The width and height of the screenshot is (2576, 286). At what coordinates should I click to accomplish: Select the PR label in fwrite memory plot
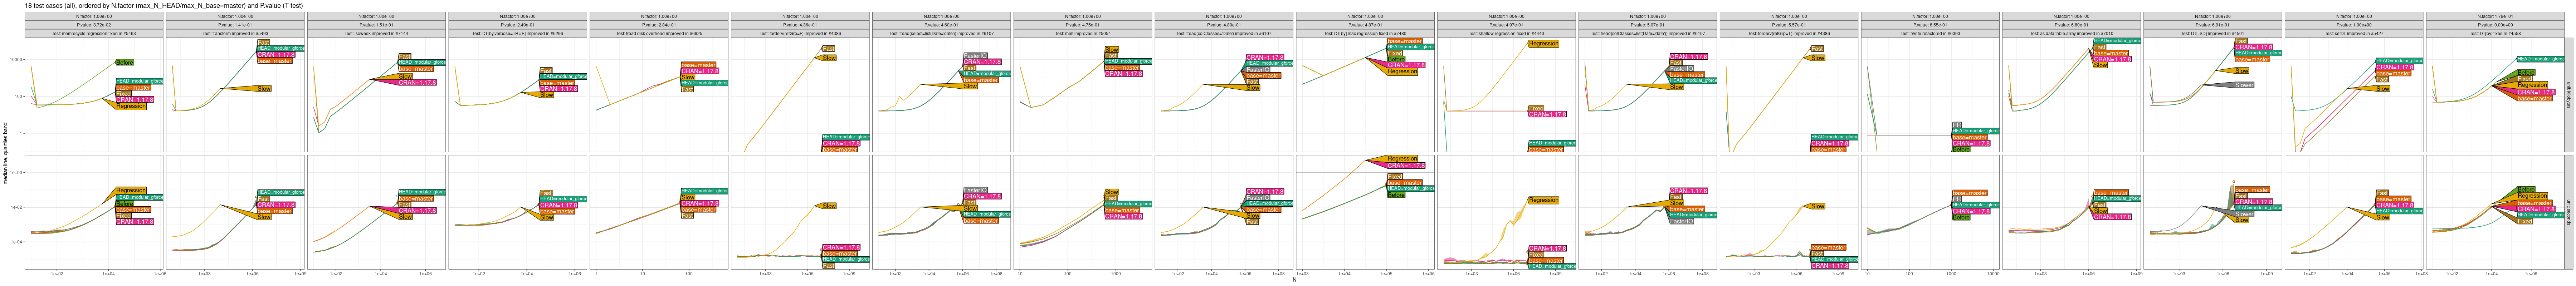click(1957, 125)
